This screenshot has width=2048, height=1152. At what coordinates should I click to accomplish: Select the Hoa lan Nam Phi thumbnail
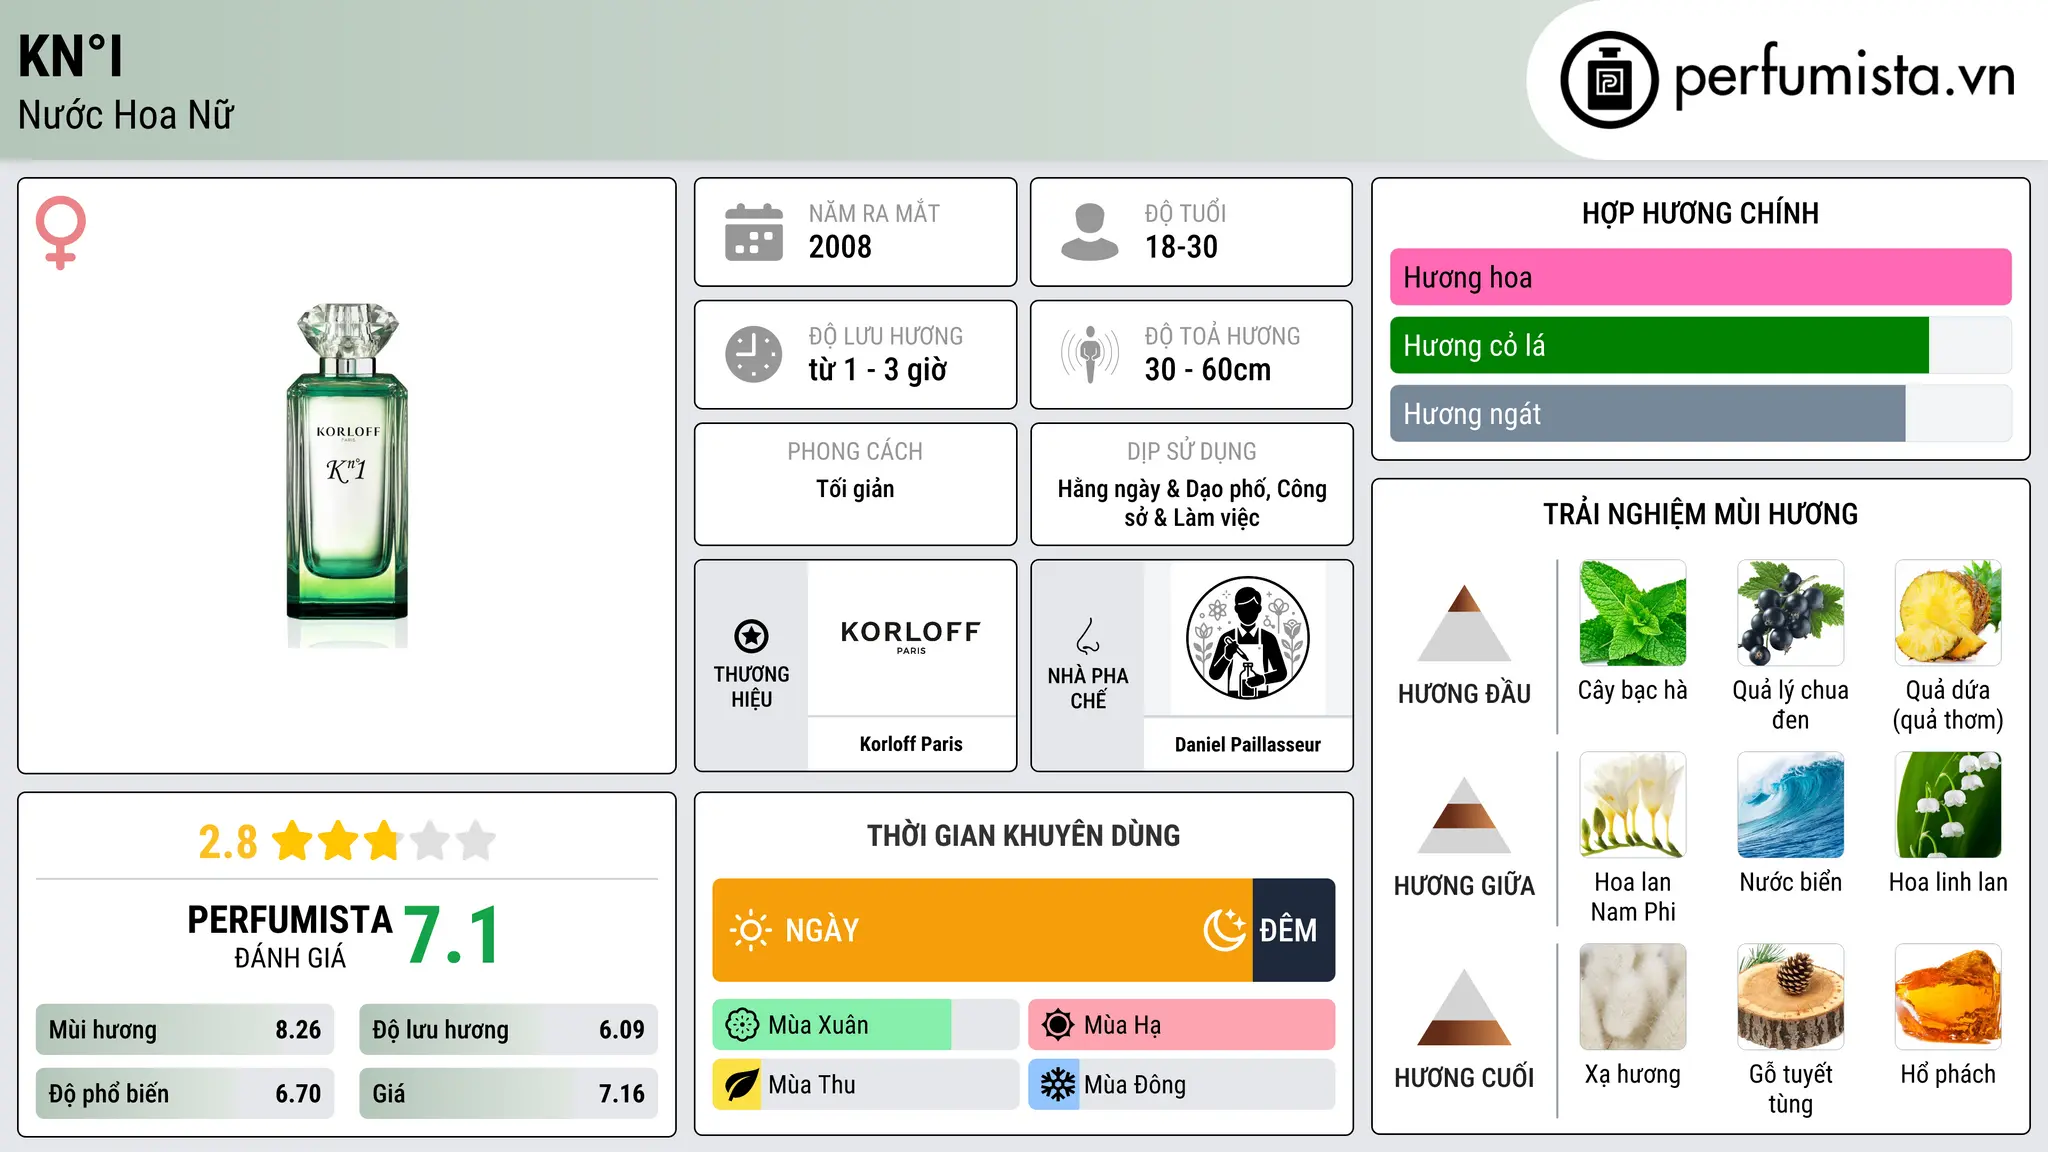(1633, 805)
